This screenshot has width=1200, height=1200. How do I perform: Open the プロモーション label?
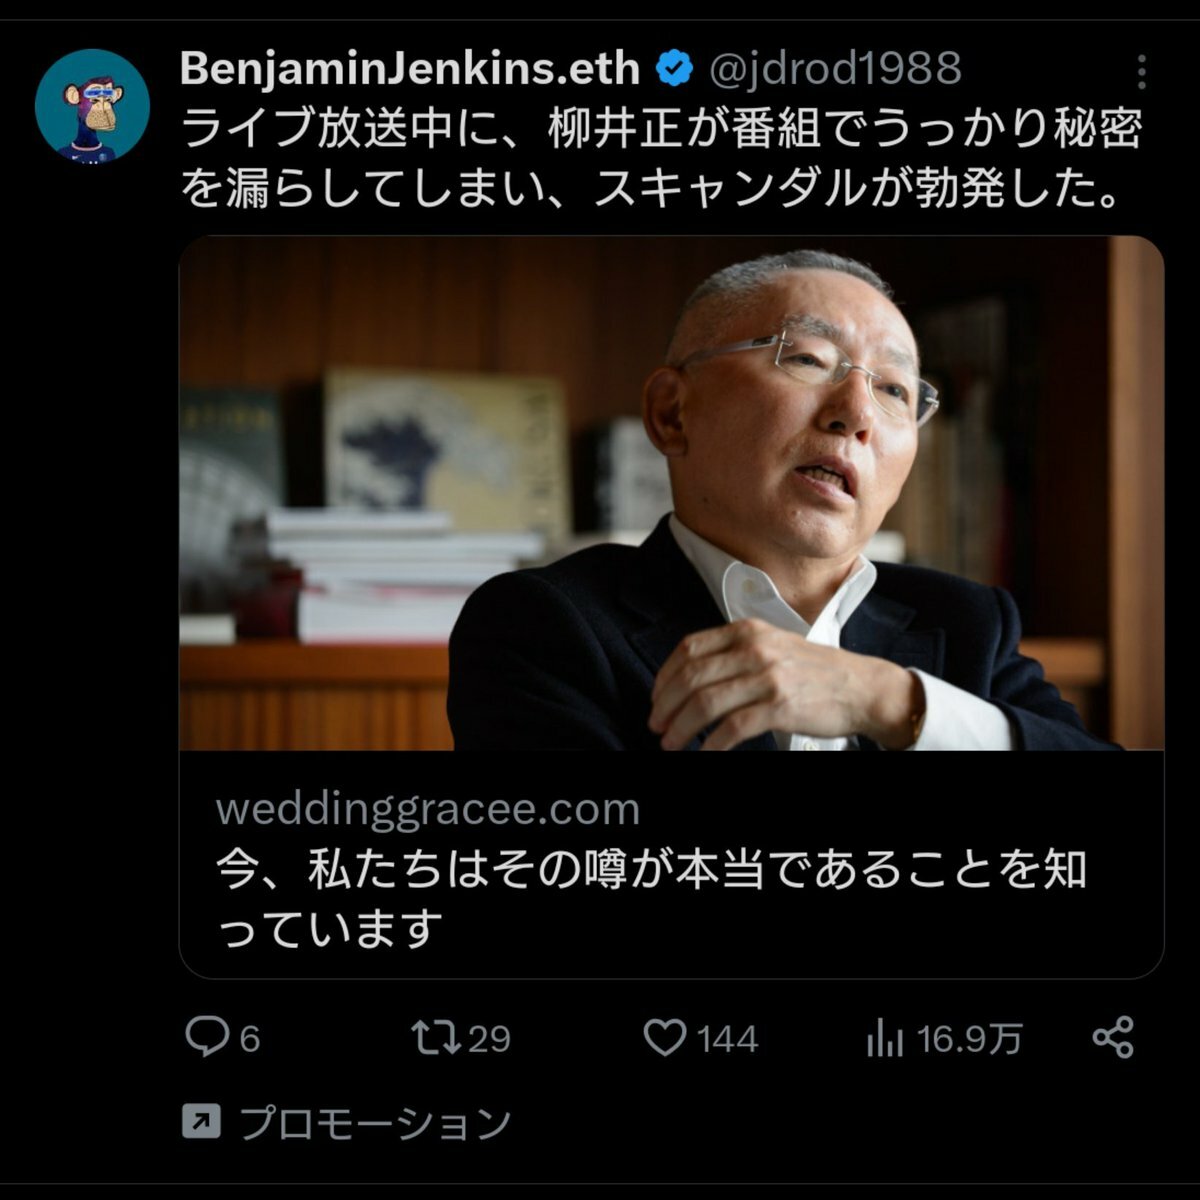376,1123
